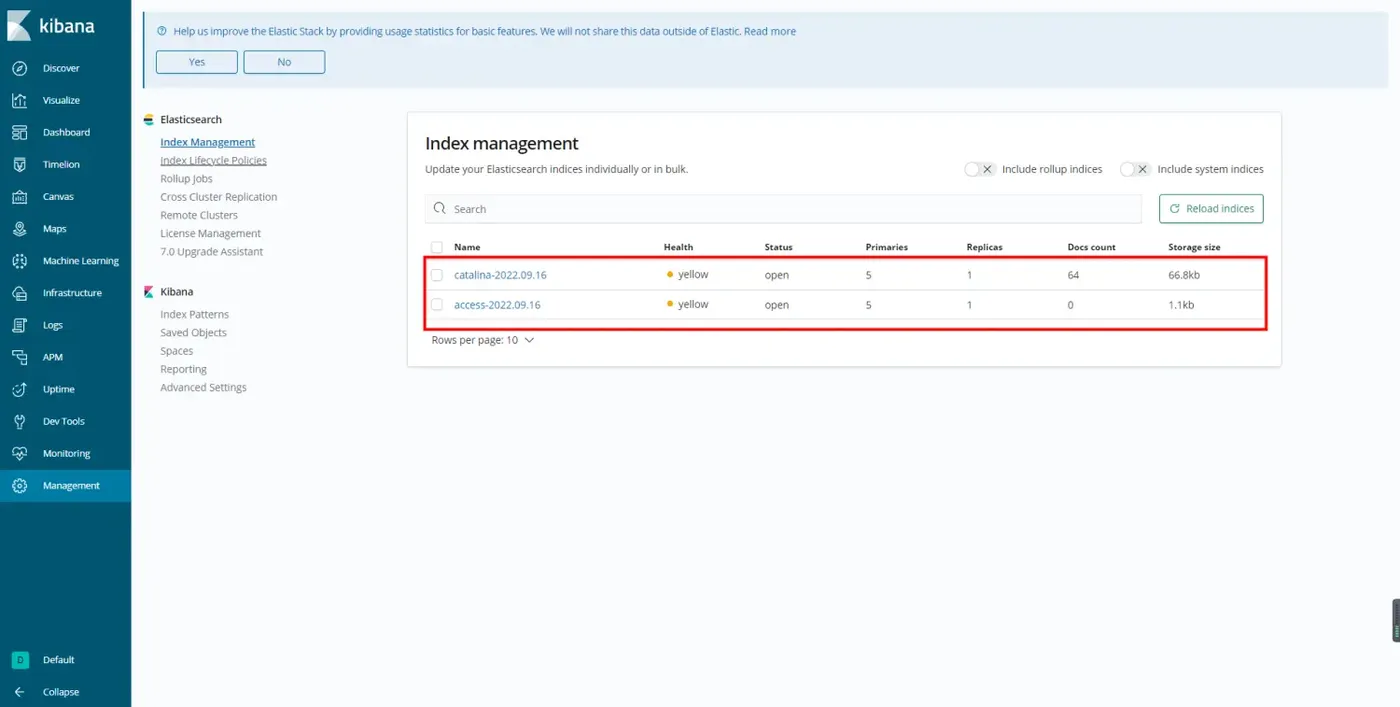Open Logs via its sidebar icon
This screenshot has width=1400, height=707.
19,325
